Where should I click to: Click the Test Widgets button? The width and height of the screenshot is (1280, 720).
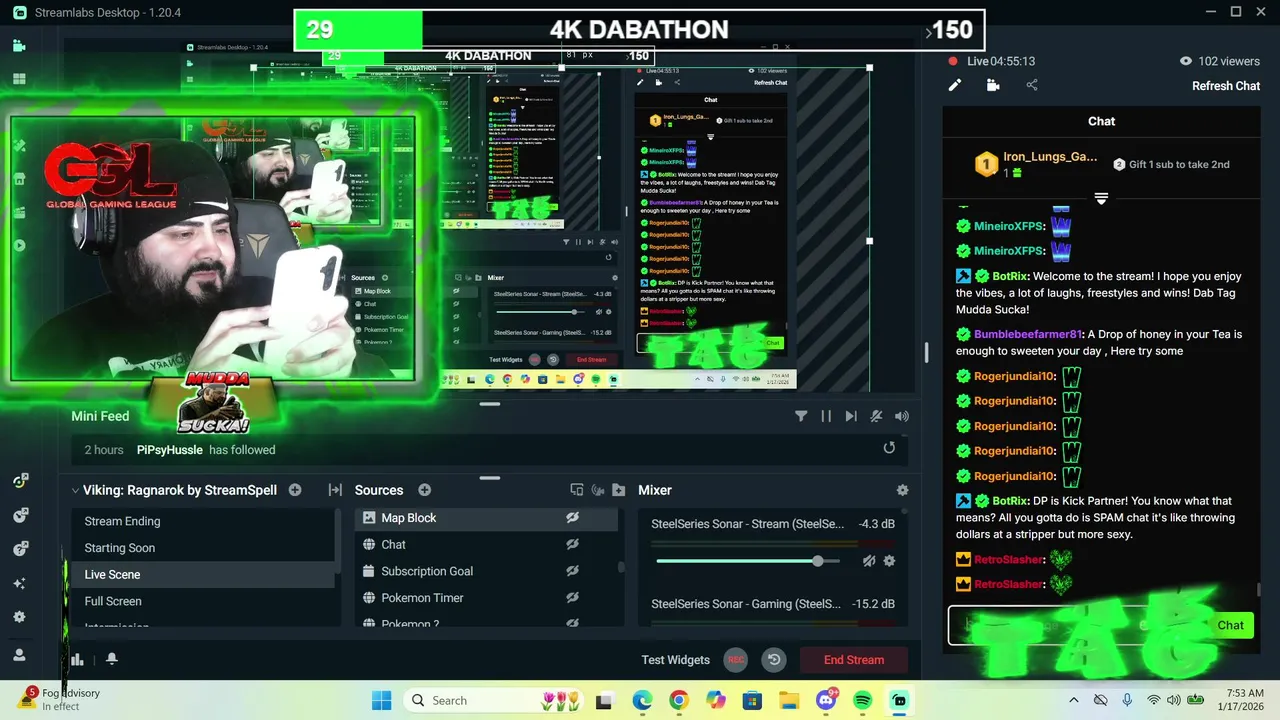676,659
